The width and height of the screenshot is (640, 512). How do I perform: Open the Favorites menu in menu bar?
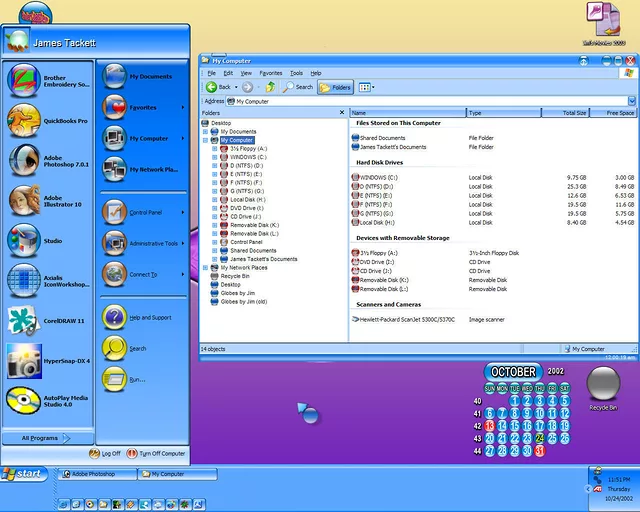click(270, 73)
